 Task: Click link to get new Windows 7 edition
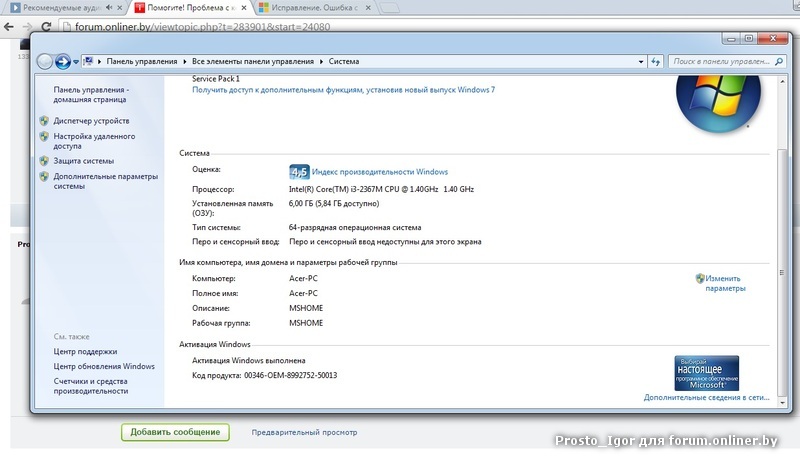click(343, 90)
